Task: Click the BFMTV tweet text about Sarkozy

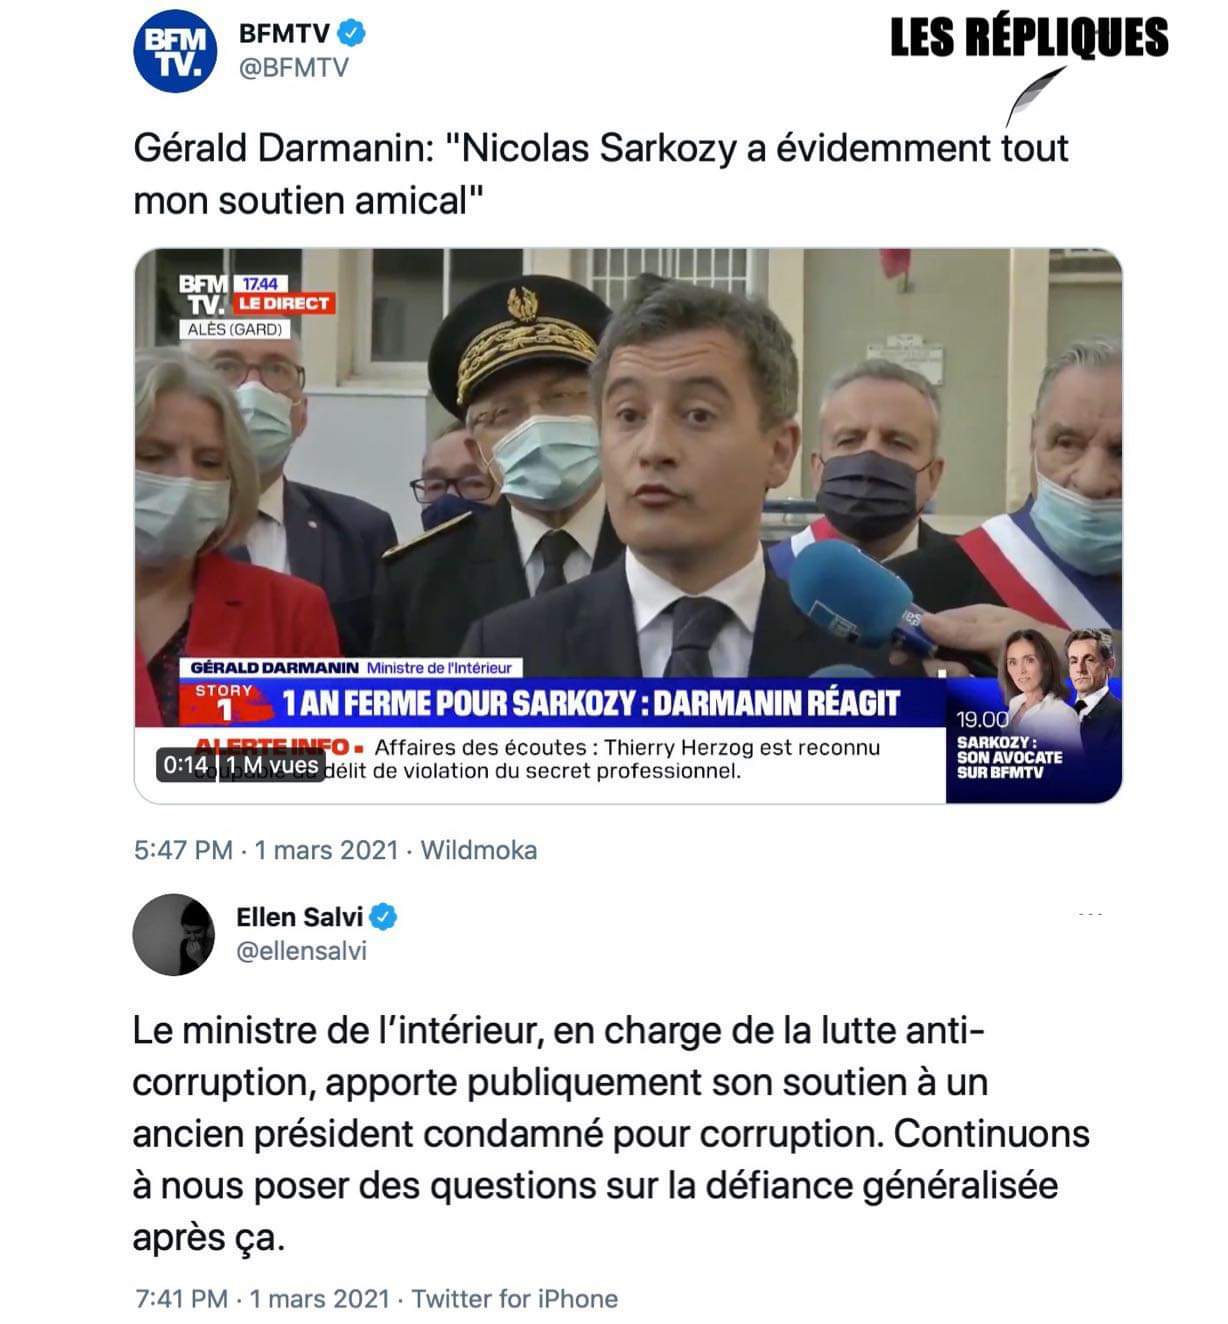Action: point(601,174)
